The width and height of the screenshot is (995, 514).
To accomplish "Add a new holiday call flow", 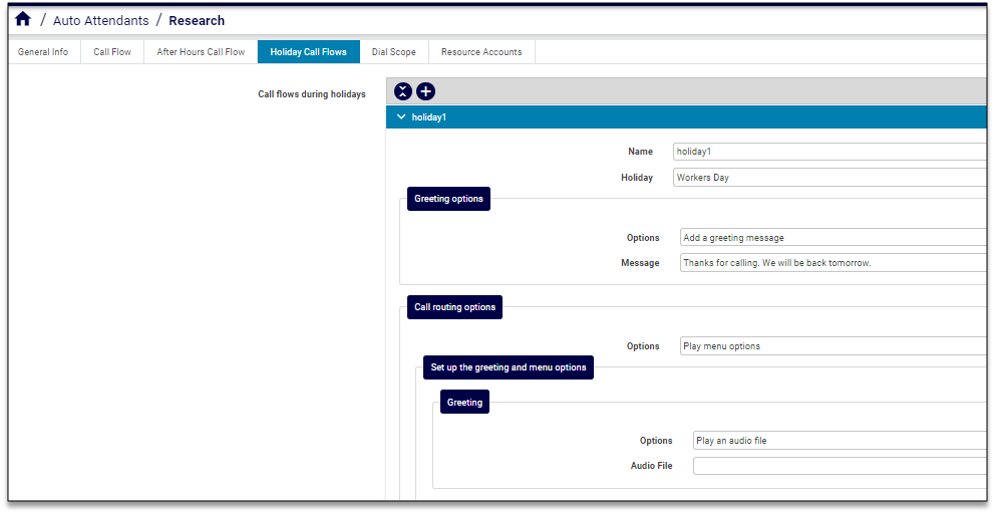I will click(x=426, y=91).
